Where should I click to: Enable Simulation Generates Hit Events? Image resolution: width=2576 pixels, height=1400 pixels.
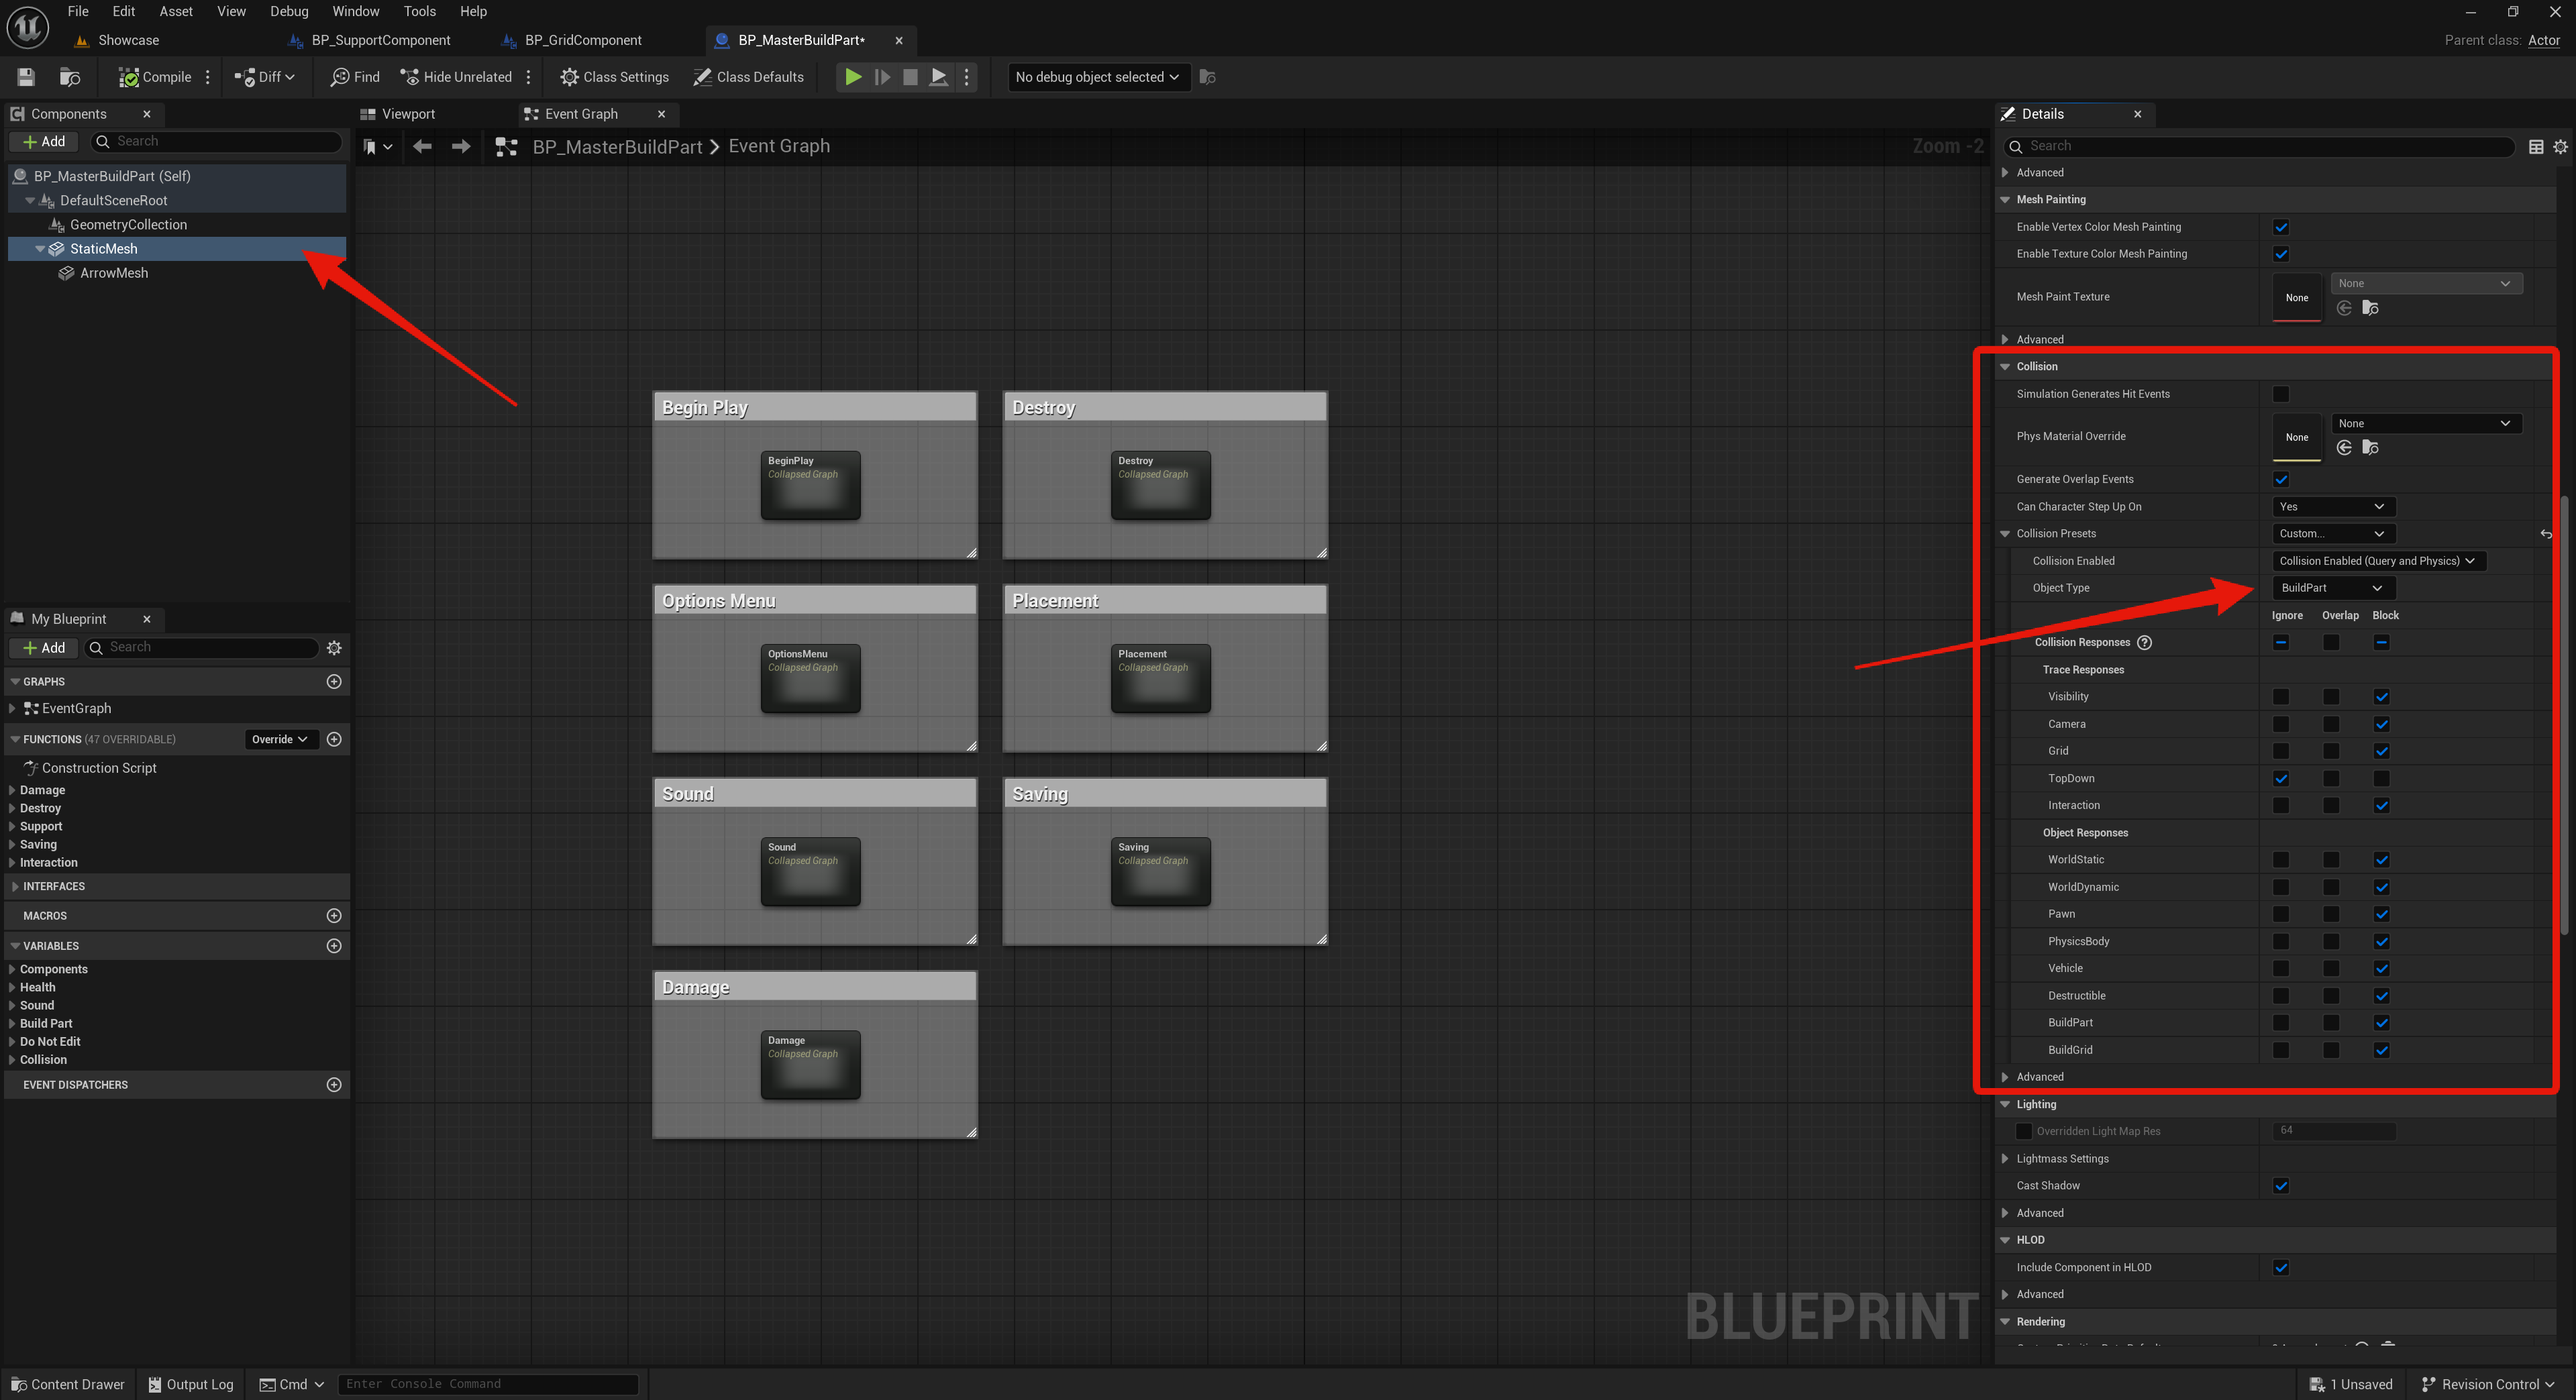coord(2281,394)
